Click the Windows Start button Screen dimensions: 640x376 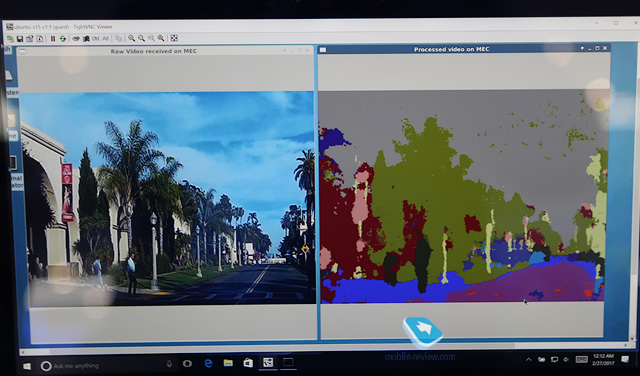[x=27, y=366]
